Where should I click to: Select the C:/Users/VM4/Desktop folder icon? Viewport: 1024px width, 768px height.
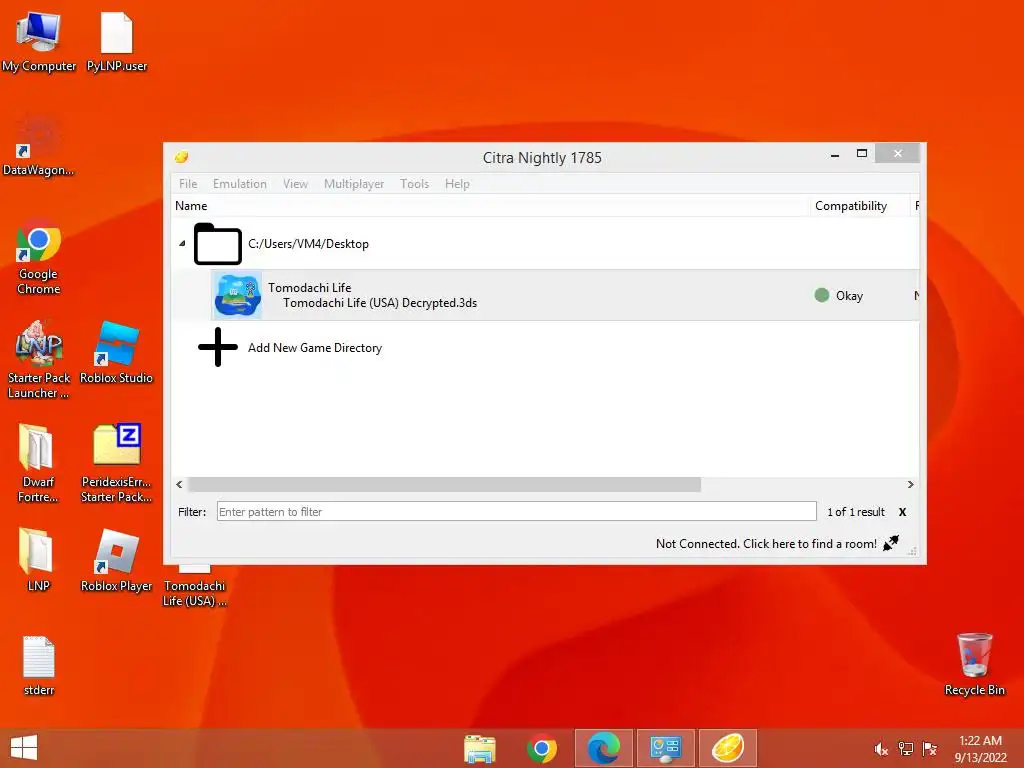pos(218,244)
